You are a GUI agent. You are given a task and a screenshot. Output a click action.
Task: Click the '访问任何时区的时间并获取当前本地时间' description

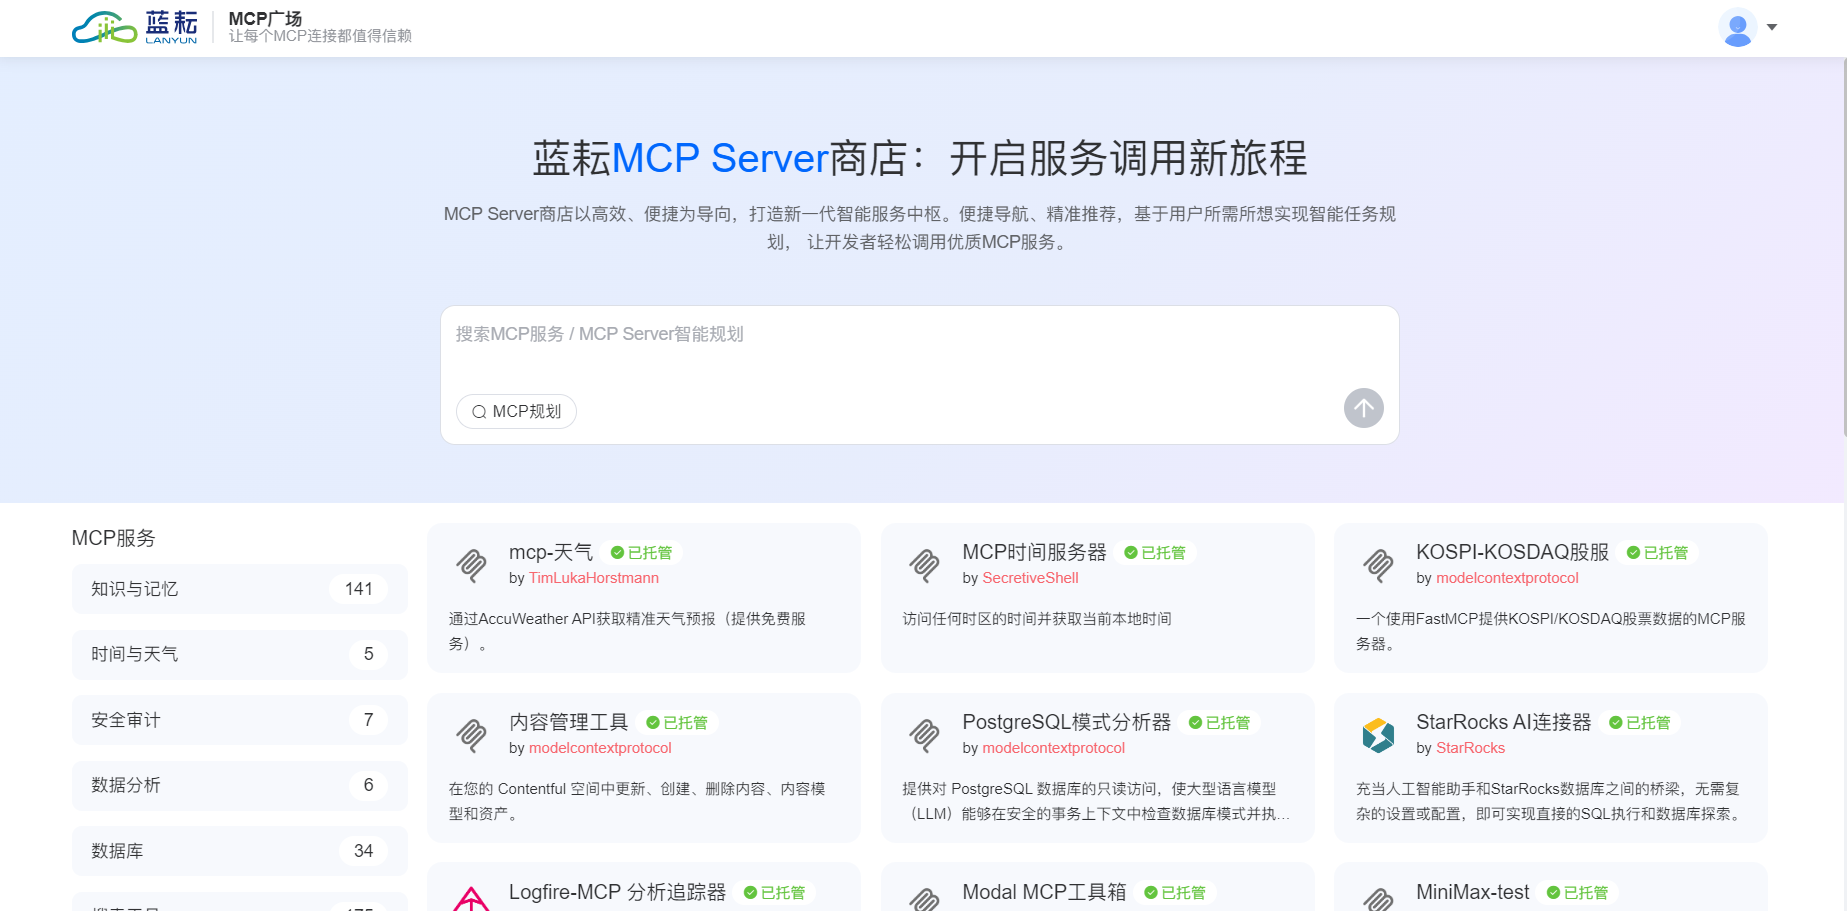(x=1037, y=619)
